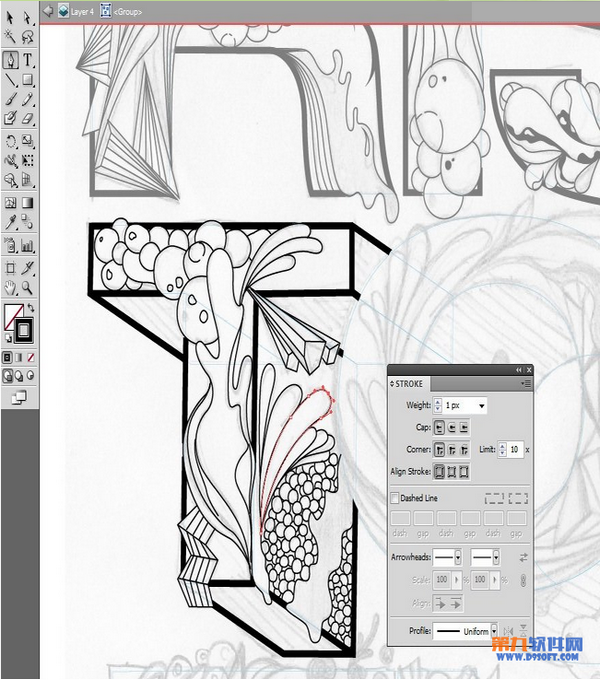Screen dimensions: 600x680
Task: Cycle the STROKE tab display options
Action: [x=392, y=384]
